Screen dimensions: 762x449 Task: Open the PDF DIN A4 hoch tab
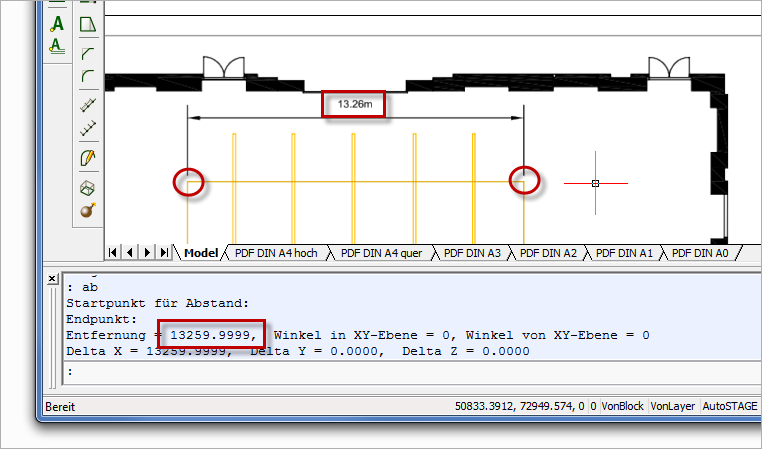[x=276, y=253]
